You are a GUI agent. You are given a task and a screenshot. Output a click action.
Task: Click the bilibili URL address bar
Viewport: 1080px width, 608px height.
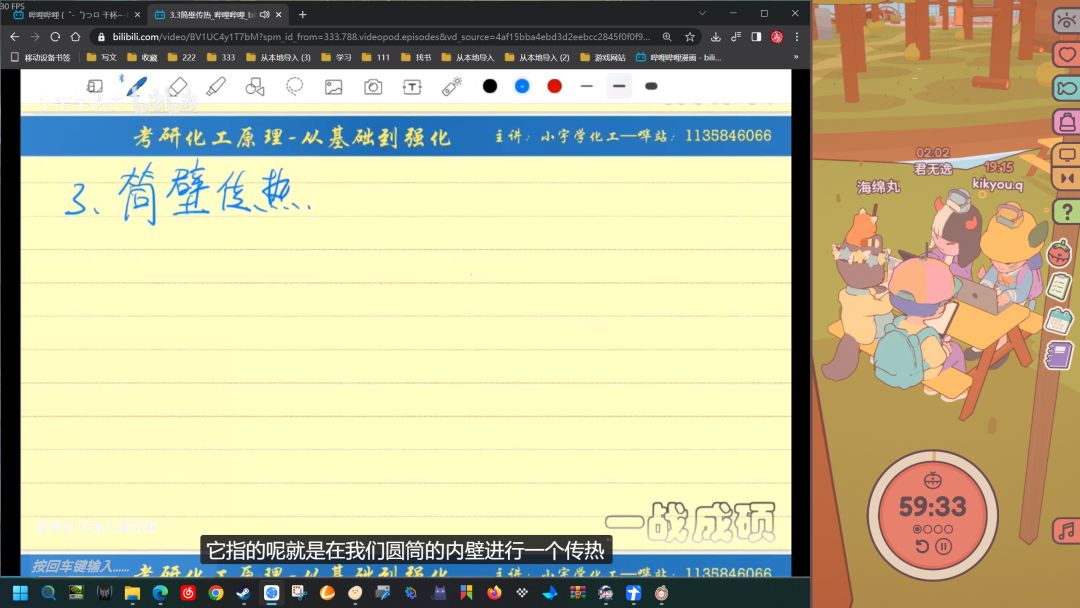(x=381, y=36)
